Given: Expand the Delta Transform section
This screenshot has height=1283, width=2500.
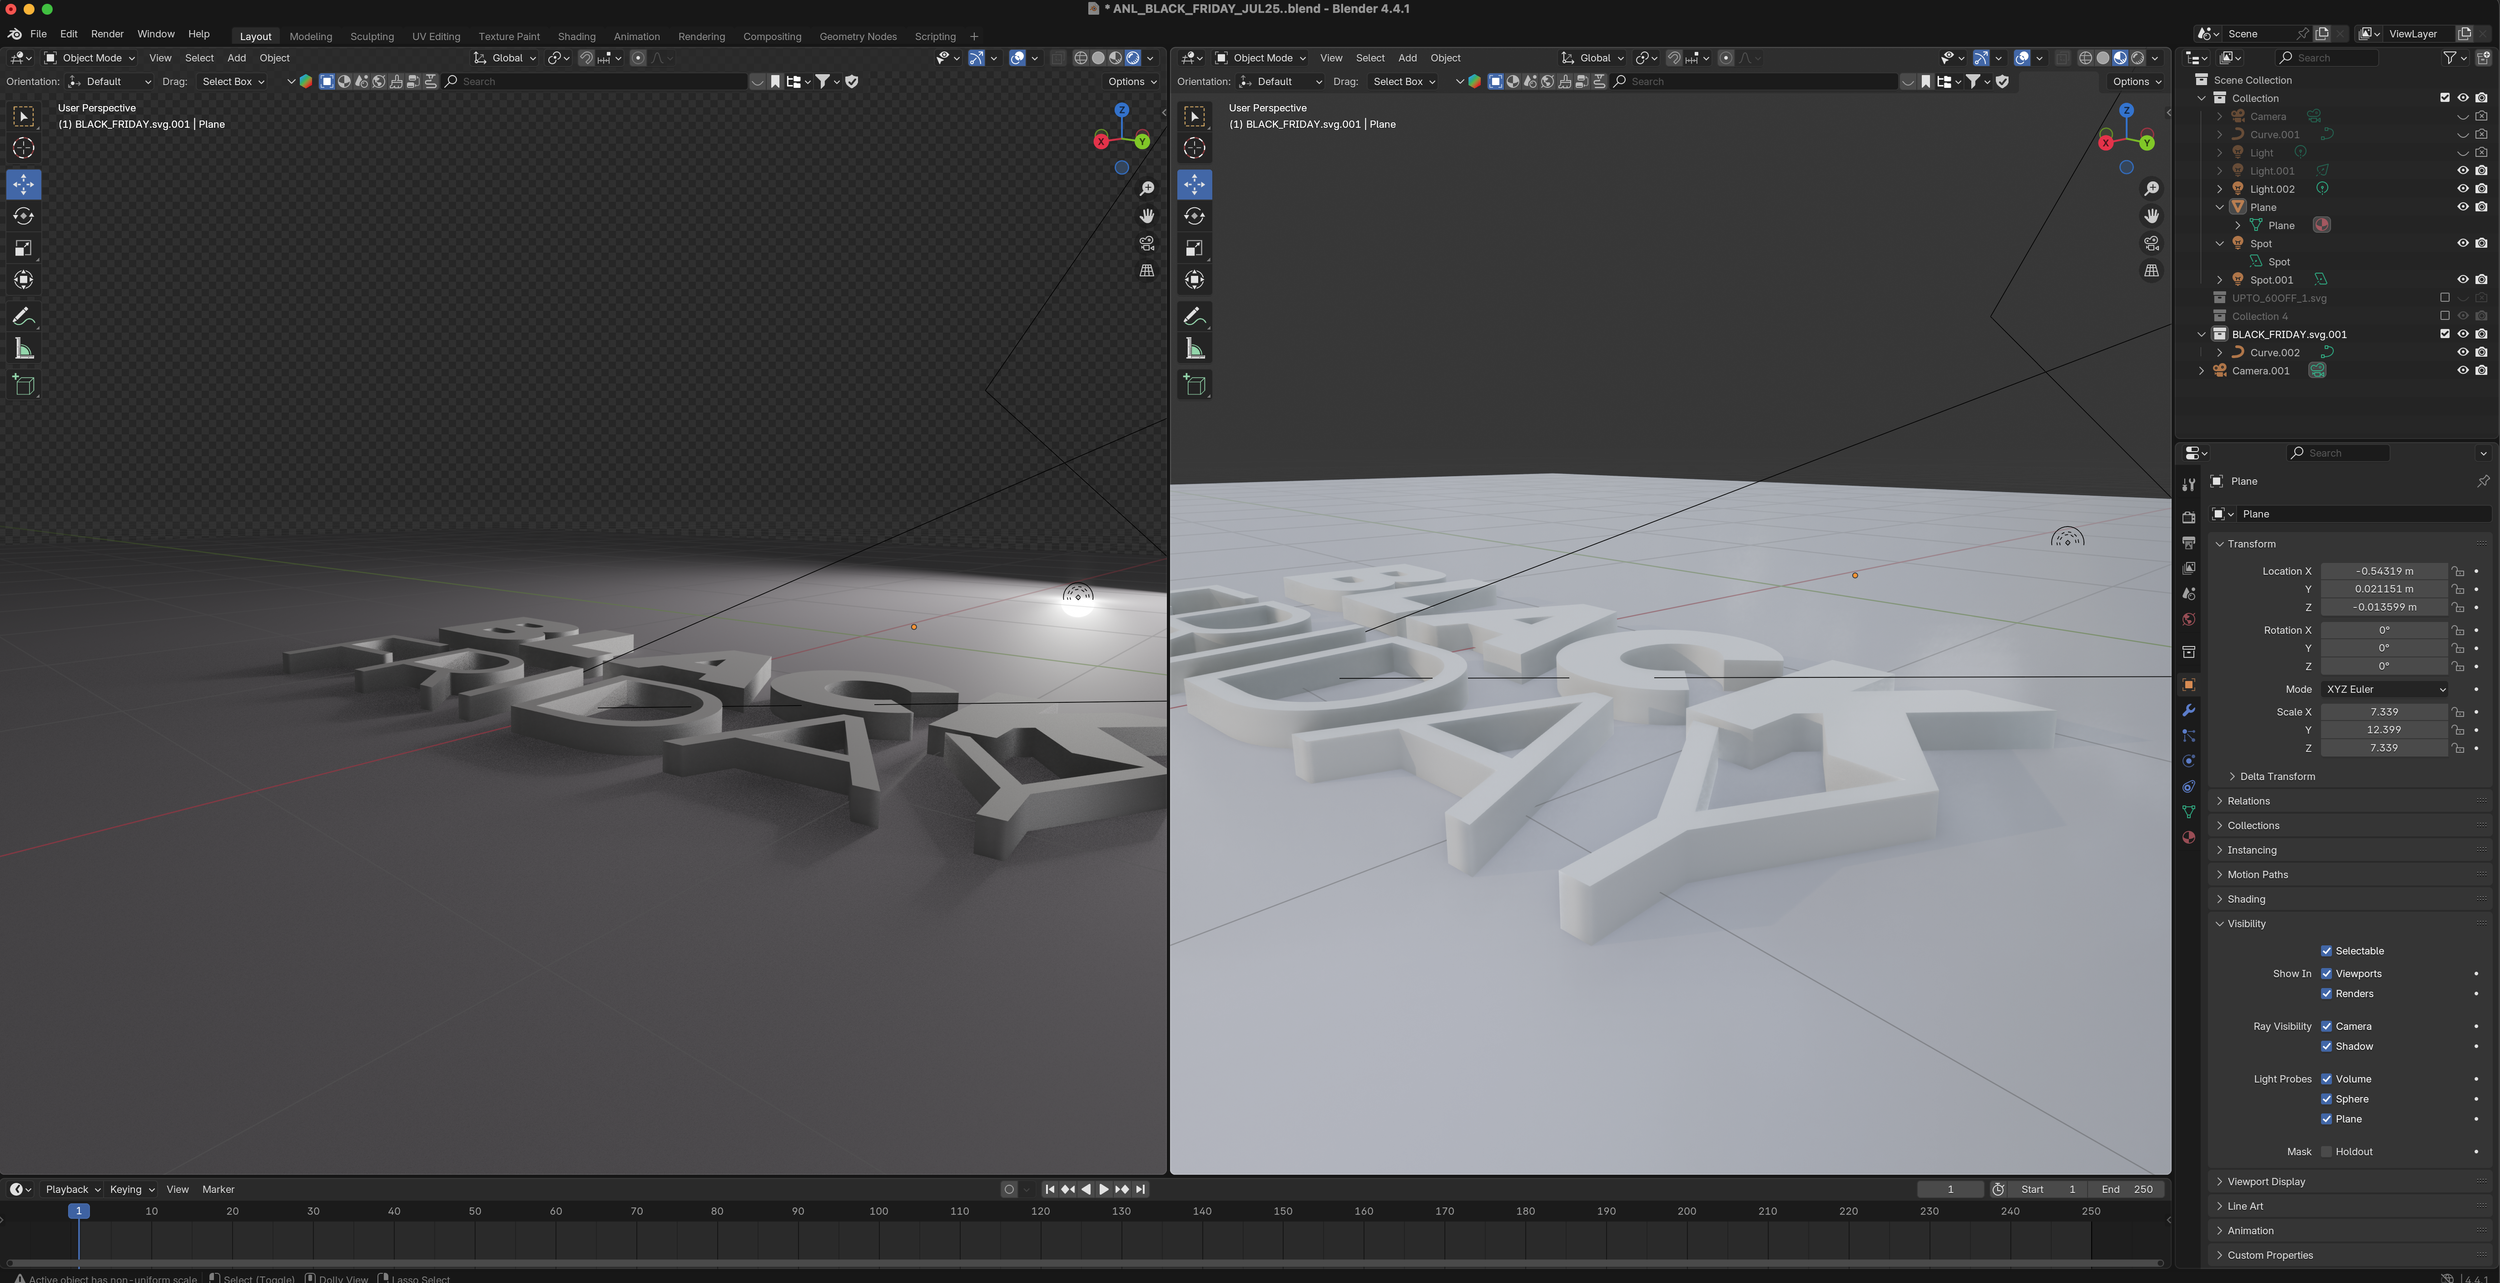Looking at the screenshot, I should 2277,776.
